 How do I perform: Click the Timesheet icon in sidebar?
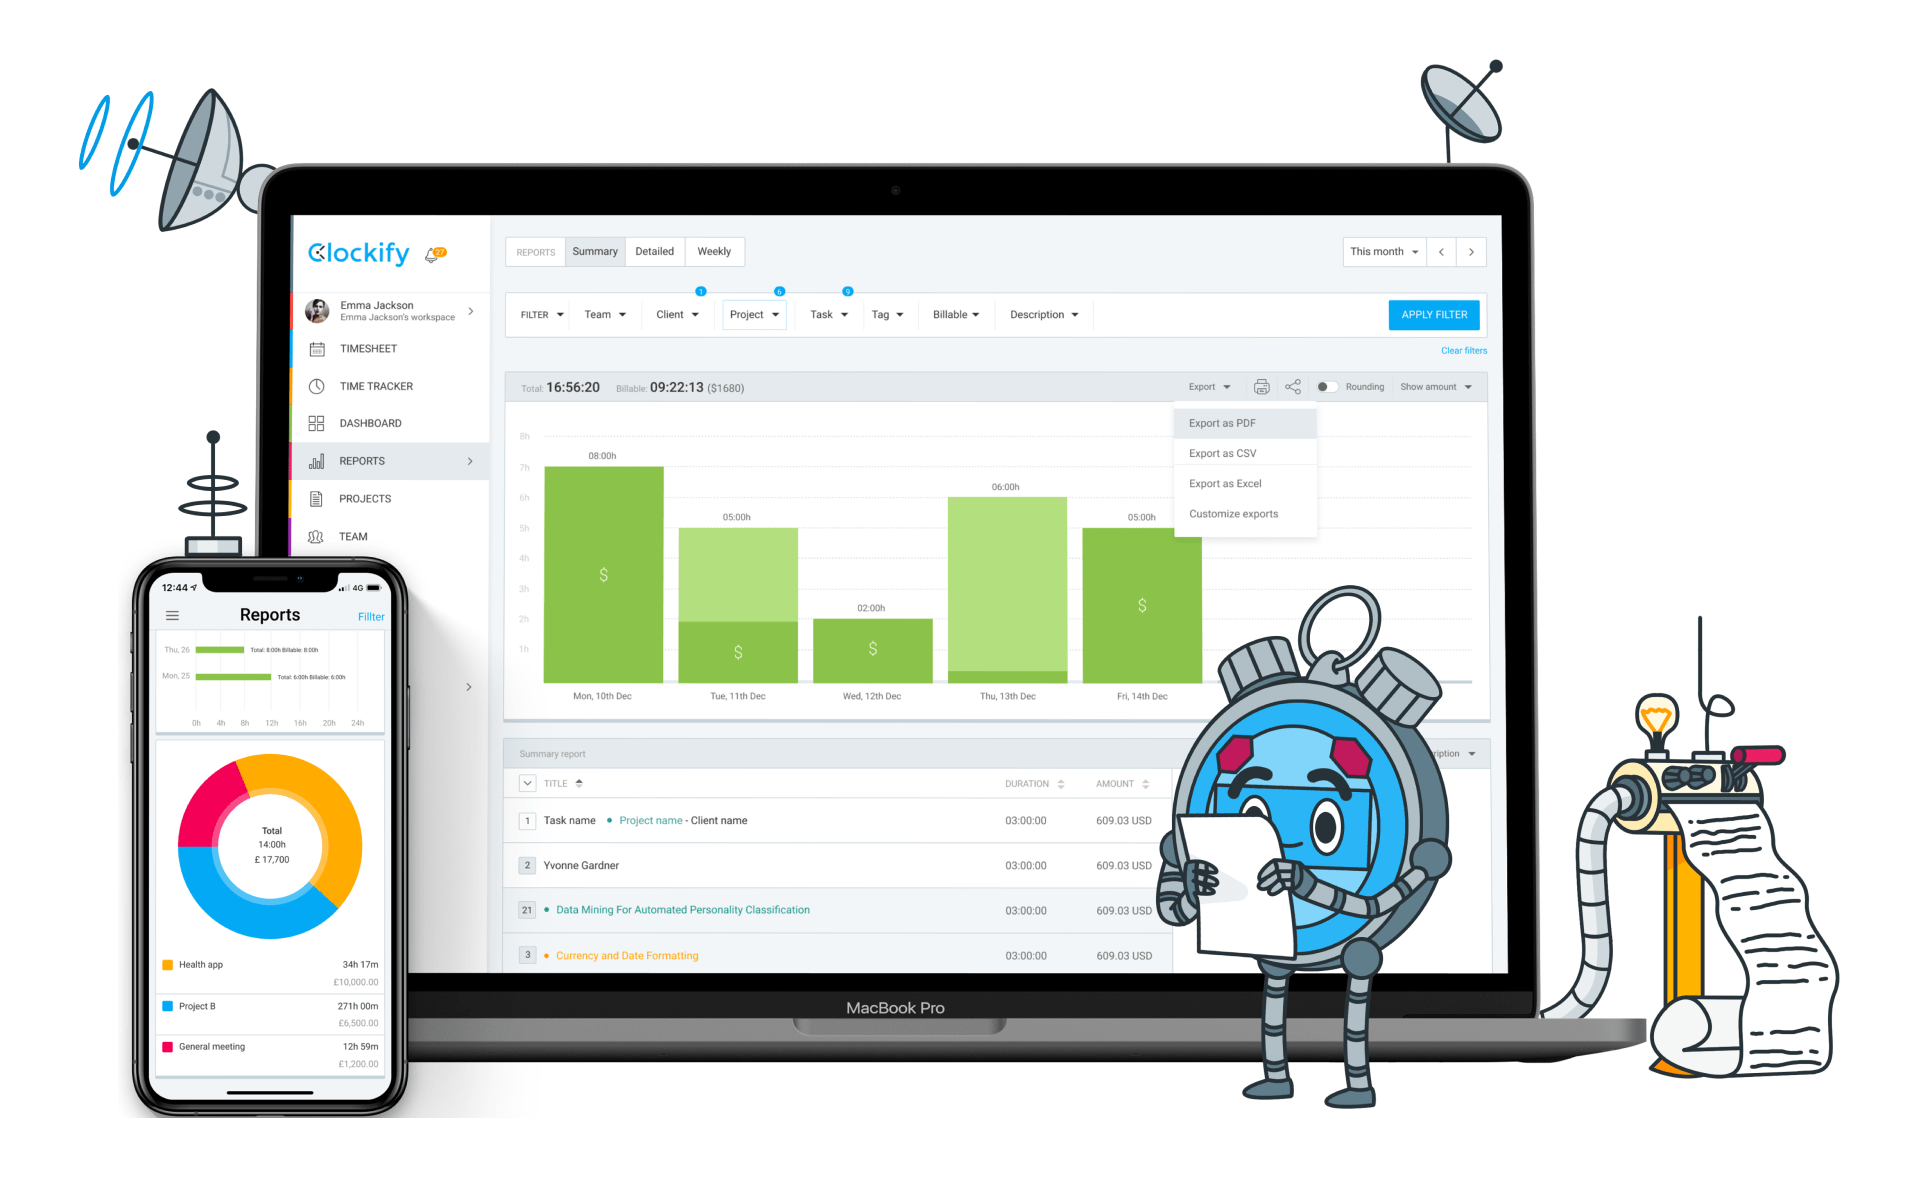coord(317,351)
